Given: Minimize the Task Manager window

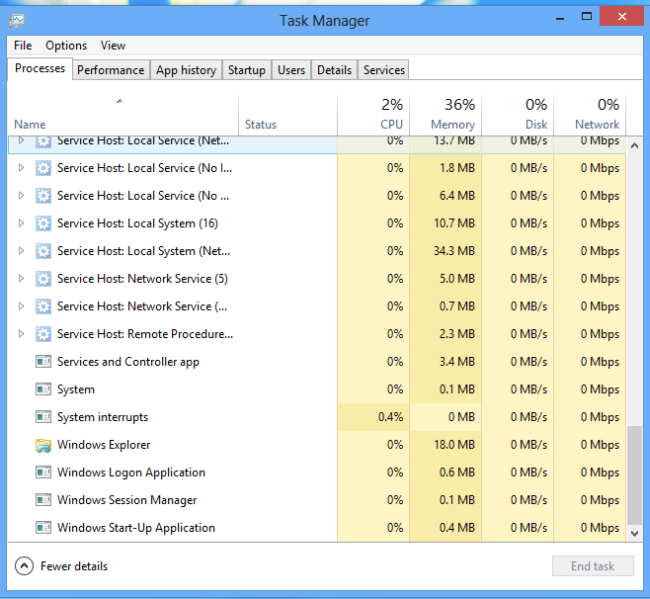Looking at the screenshot, I should tap(560, 18).
